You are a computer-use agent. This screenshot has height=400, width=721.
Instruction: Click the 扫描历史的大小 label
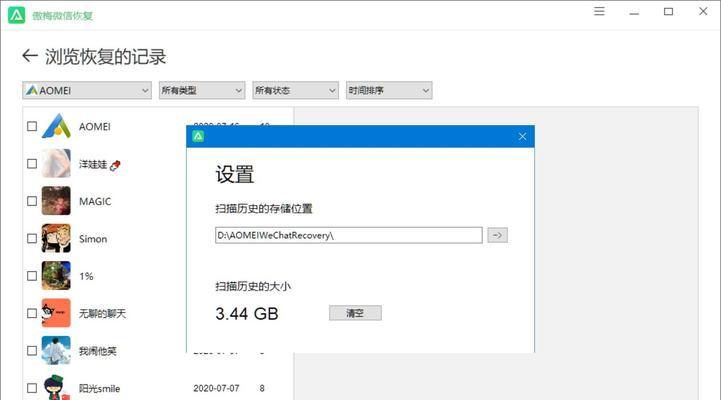pyautogui.click(x=253, y=286)
